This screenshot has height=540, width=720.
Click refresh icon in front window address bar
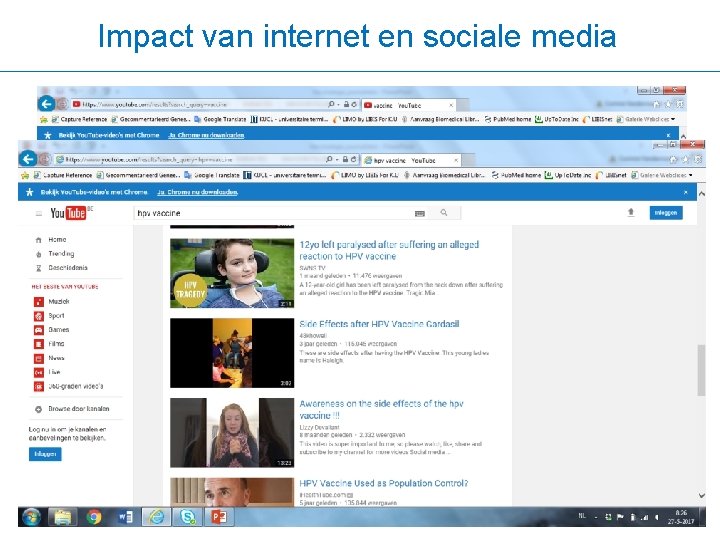pyautogui.click(x=354, y=159)
